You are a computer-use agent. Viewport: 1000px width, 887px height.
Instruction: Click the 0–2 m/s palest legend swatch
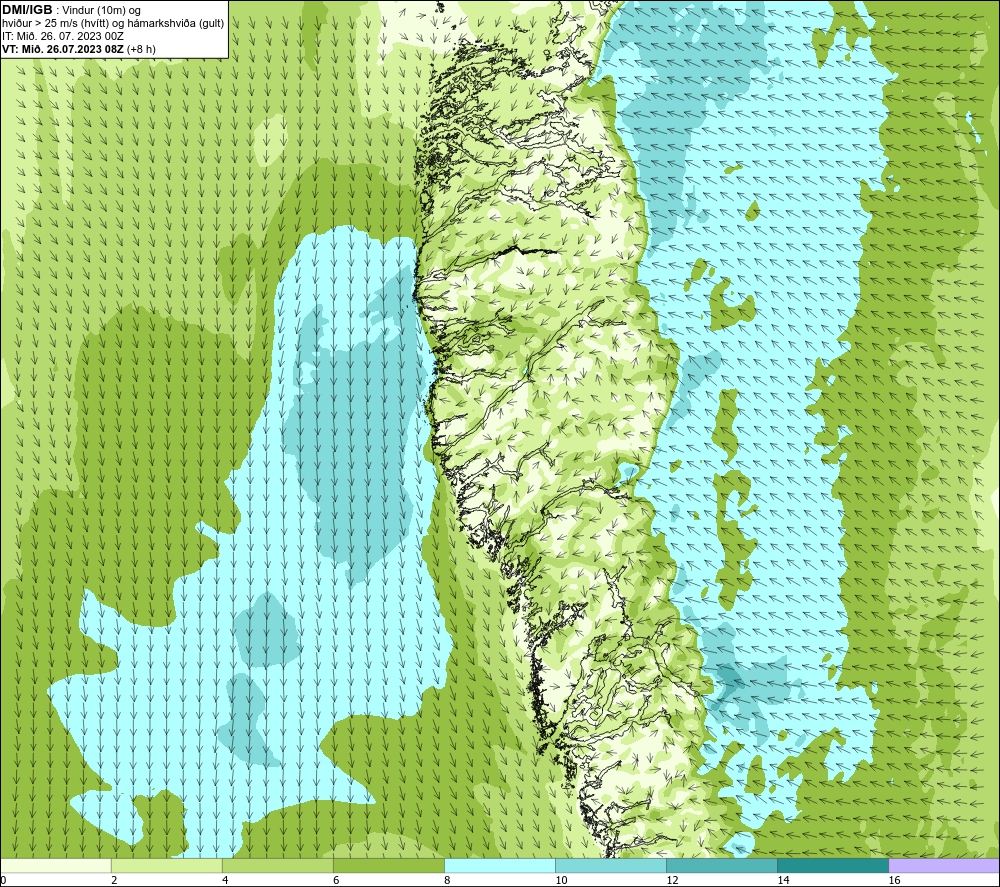coord(55,865)
